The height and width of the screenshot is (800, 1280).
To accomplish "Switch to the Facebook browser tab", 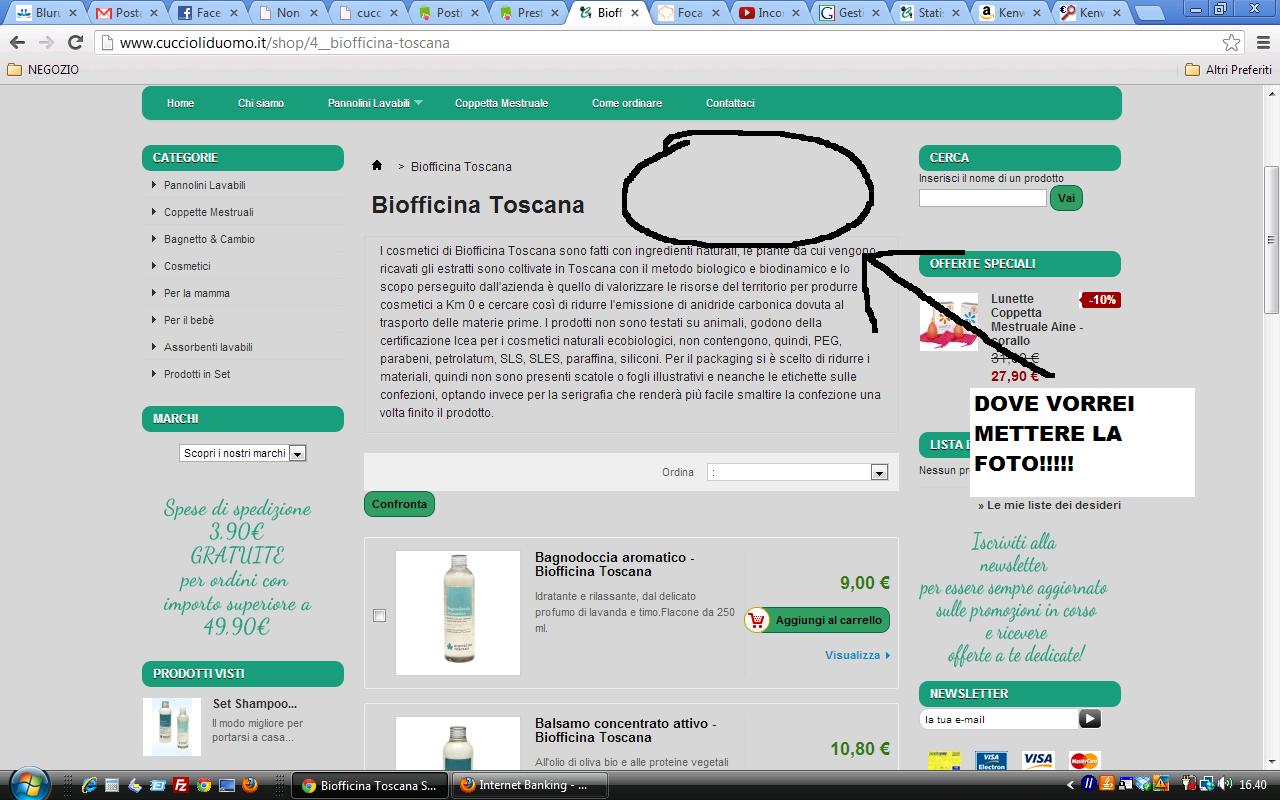I will pyautogui.click(x=208, y=13).
